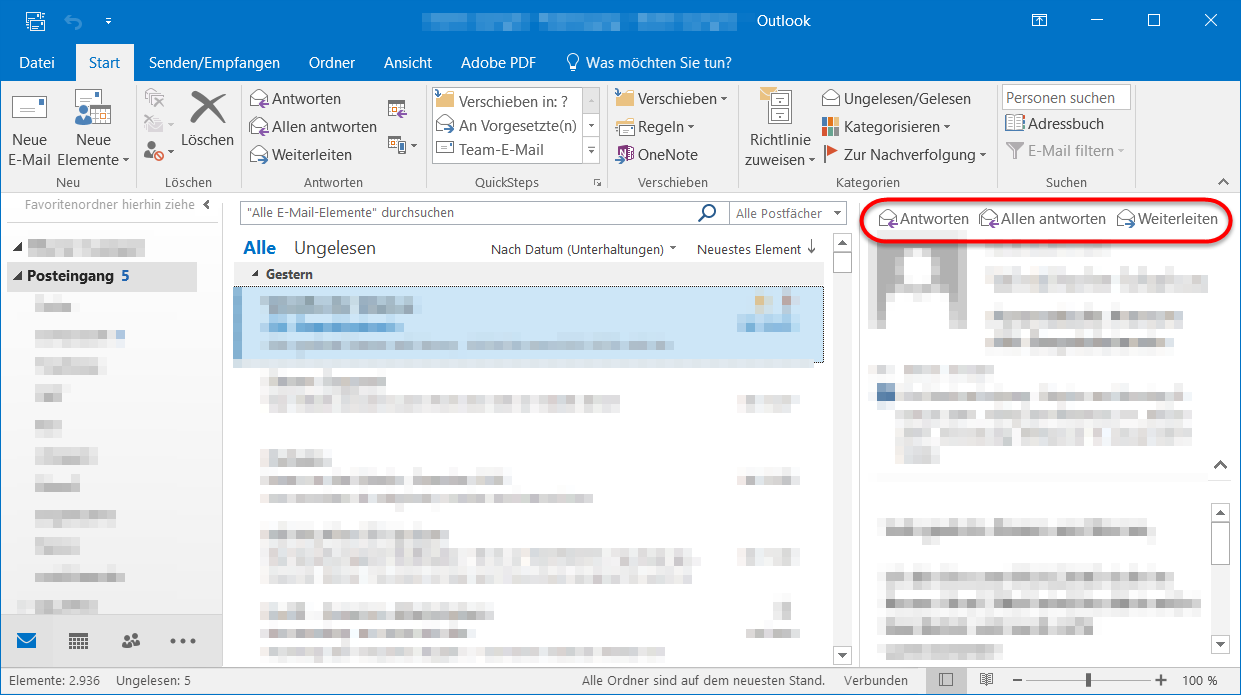Screen dimensions: 1241x695
Task: Toggle Ungelesen/Gelesen status of the message
Action: coord(898,98)
